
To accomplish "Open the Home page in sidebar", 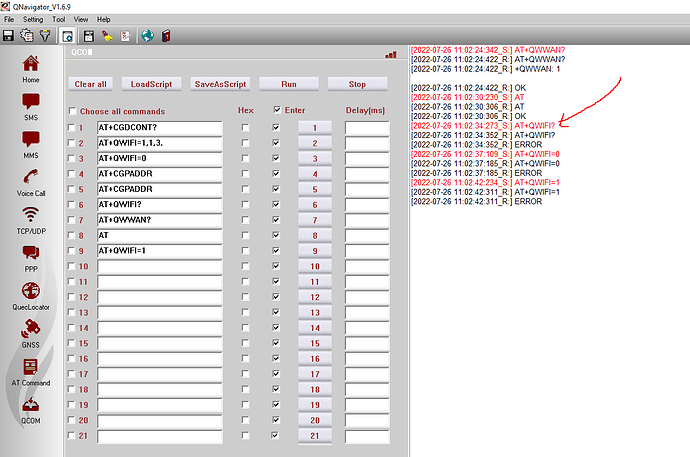I will point(31,68).
